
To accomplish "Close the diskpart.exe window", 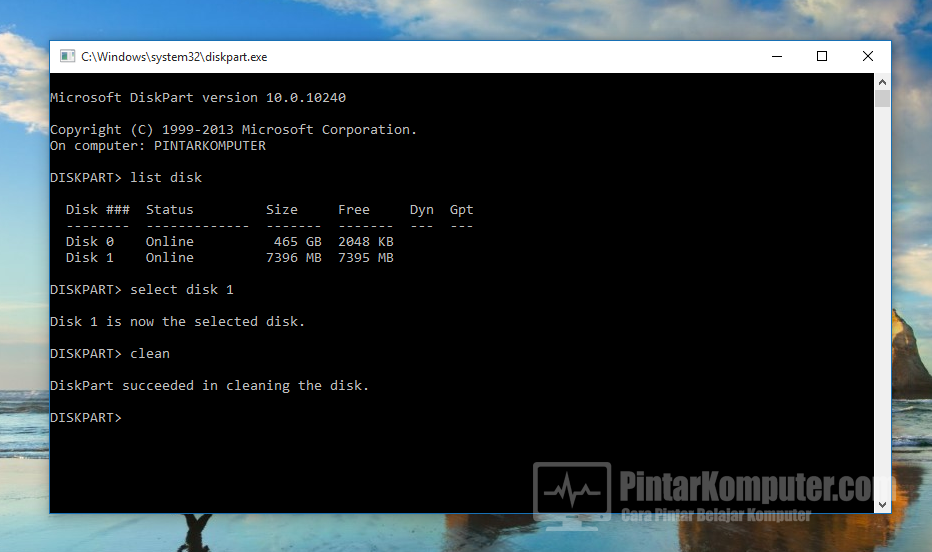I will tap(868, 56).
